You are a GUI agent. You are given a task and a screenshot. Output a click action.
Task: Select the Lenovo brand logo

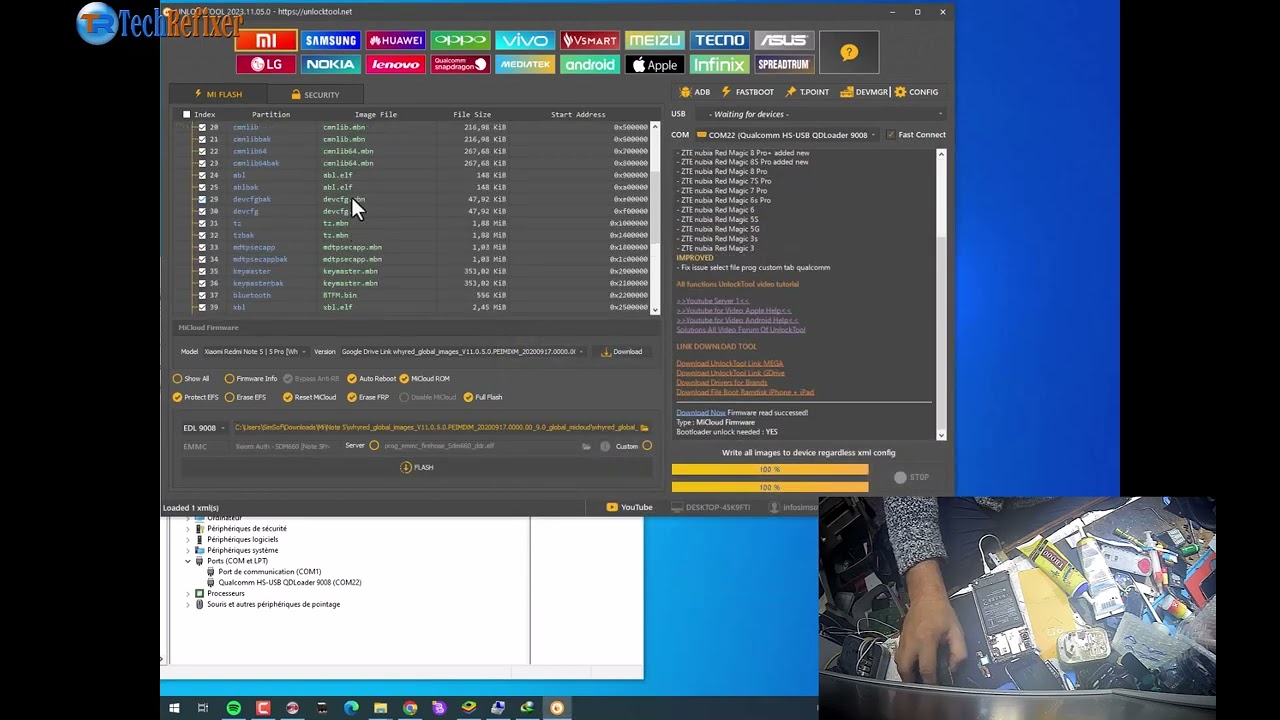click(396, 64)
